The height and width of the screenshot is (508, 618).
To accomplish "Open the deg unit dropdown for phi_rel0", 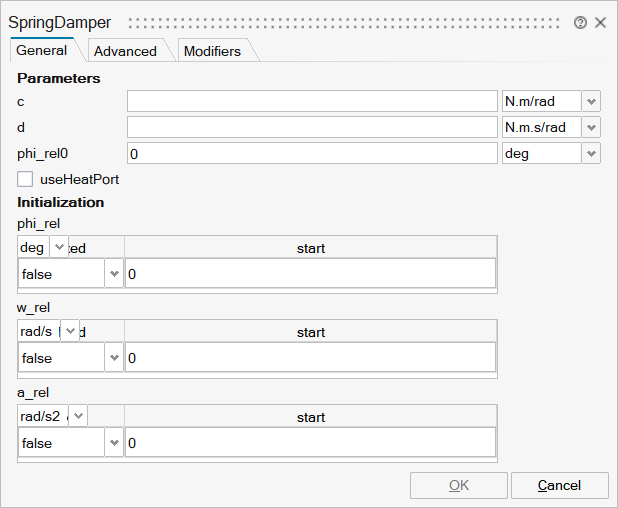I will click(x=591, y=153).
